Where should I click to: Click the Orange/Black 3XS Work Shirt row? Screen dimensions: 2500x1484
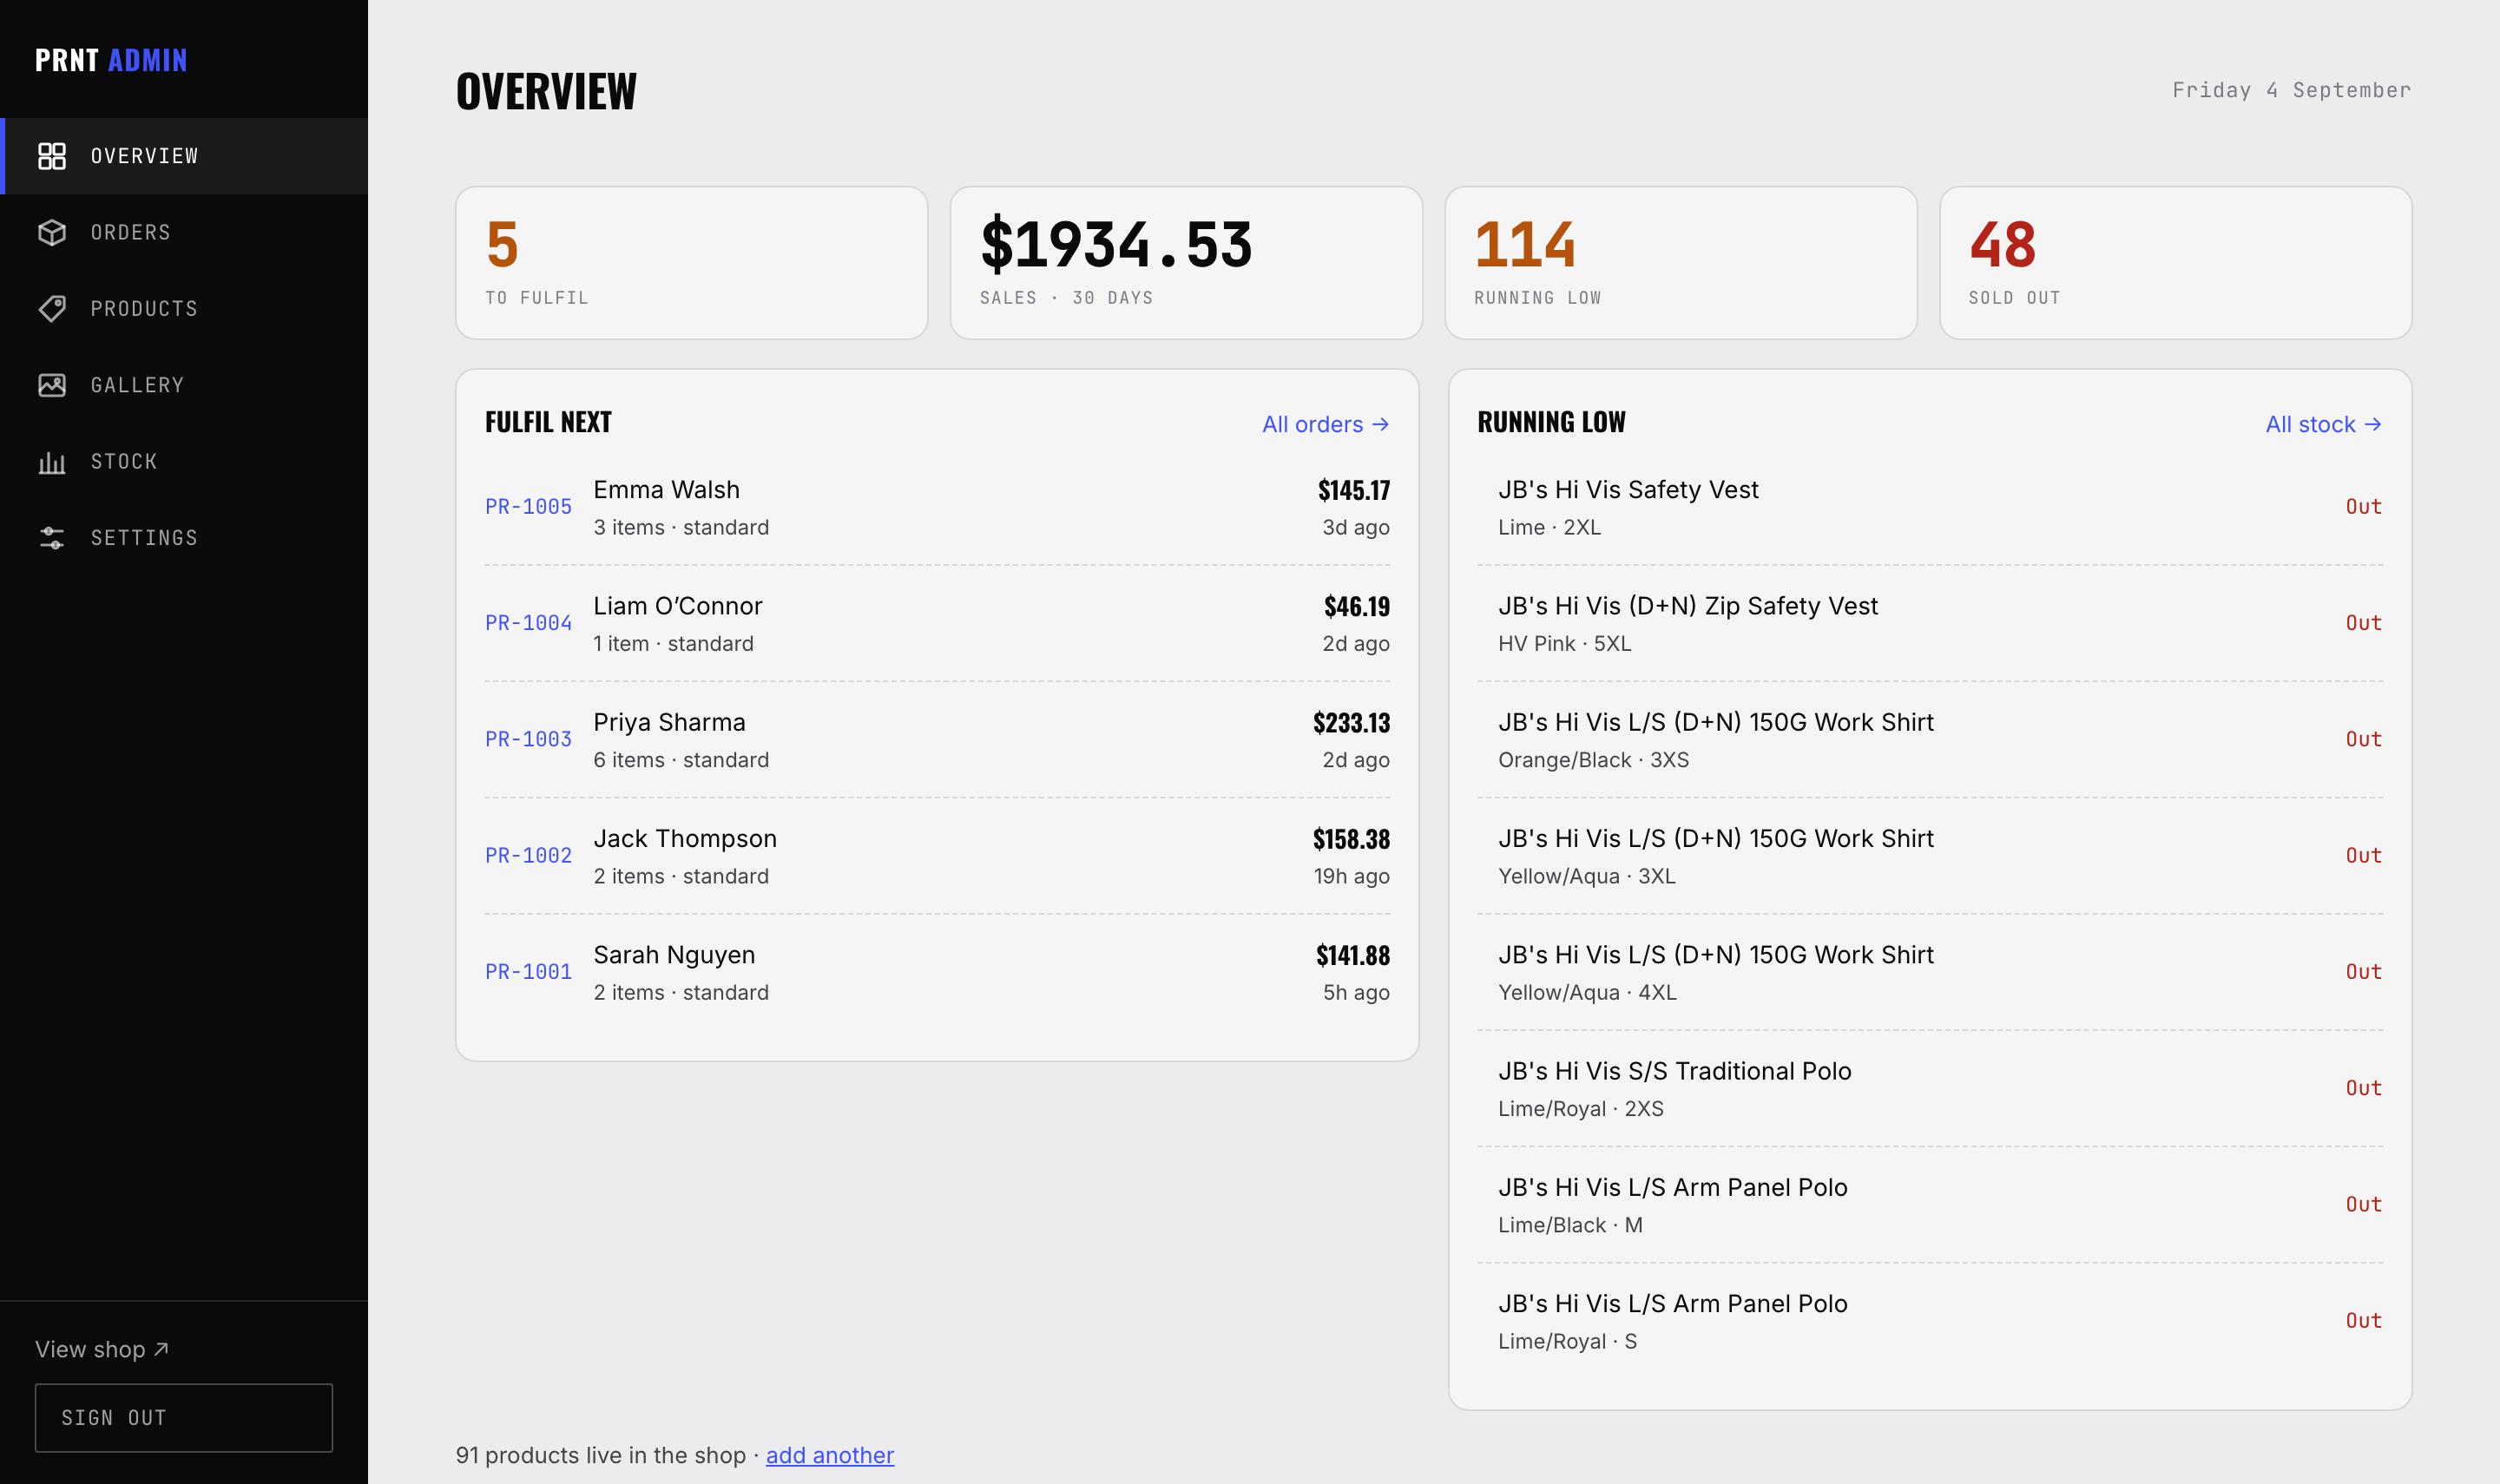(x=1930, y=740)
